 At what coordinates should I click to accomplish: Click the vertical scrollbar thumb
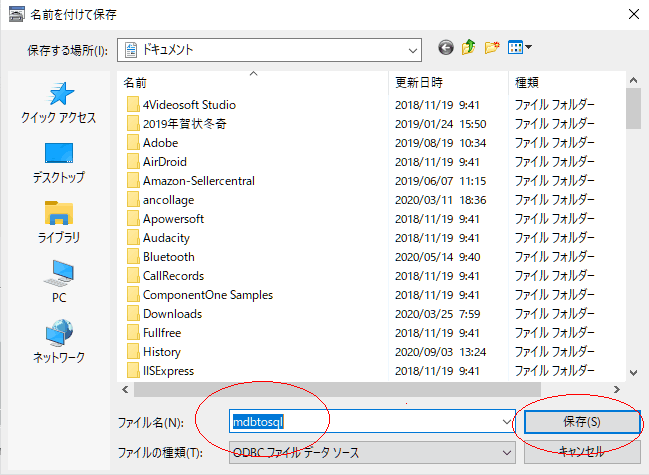point(633,109)
